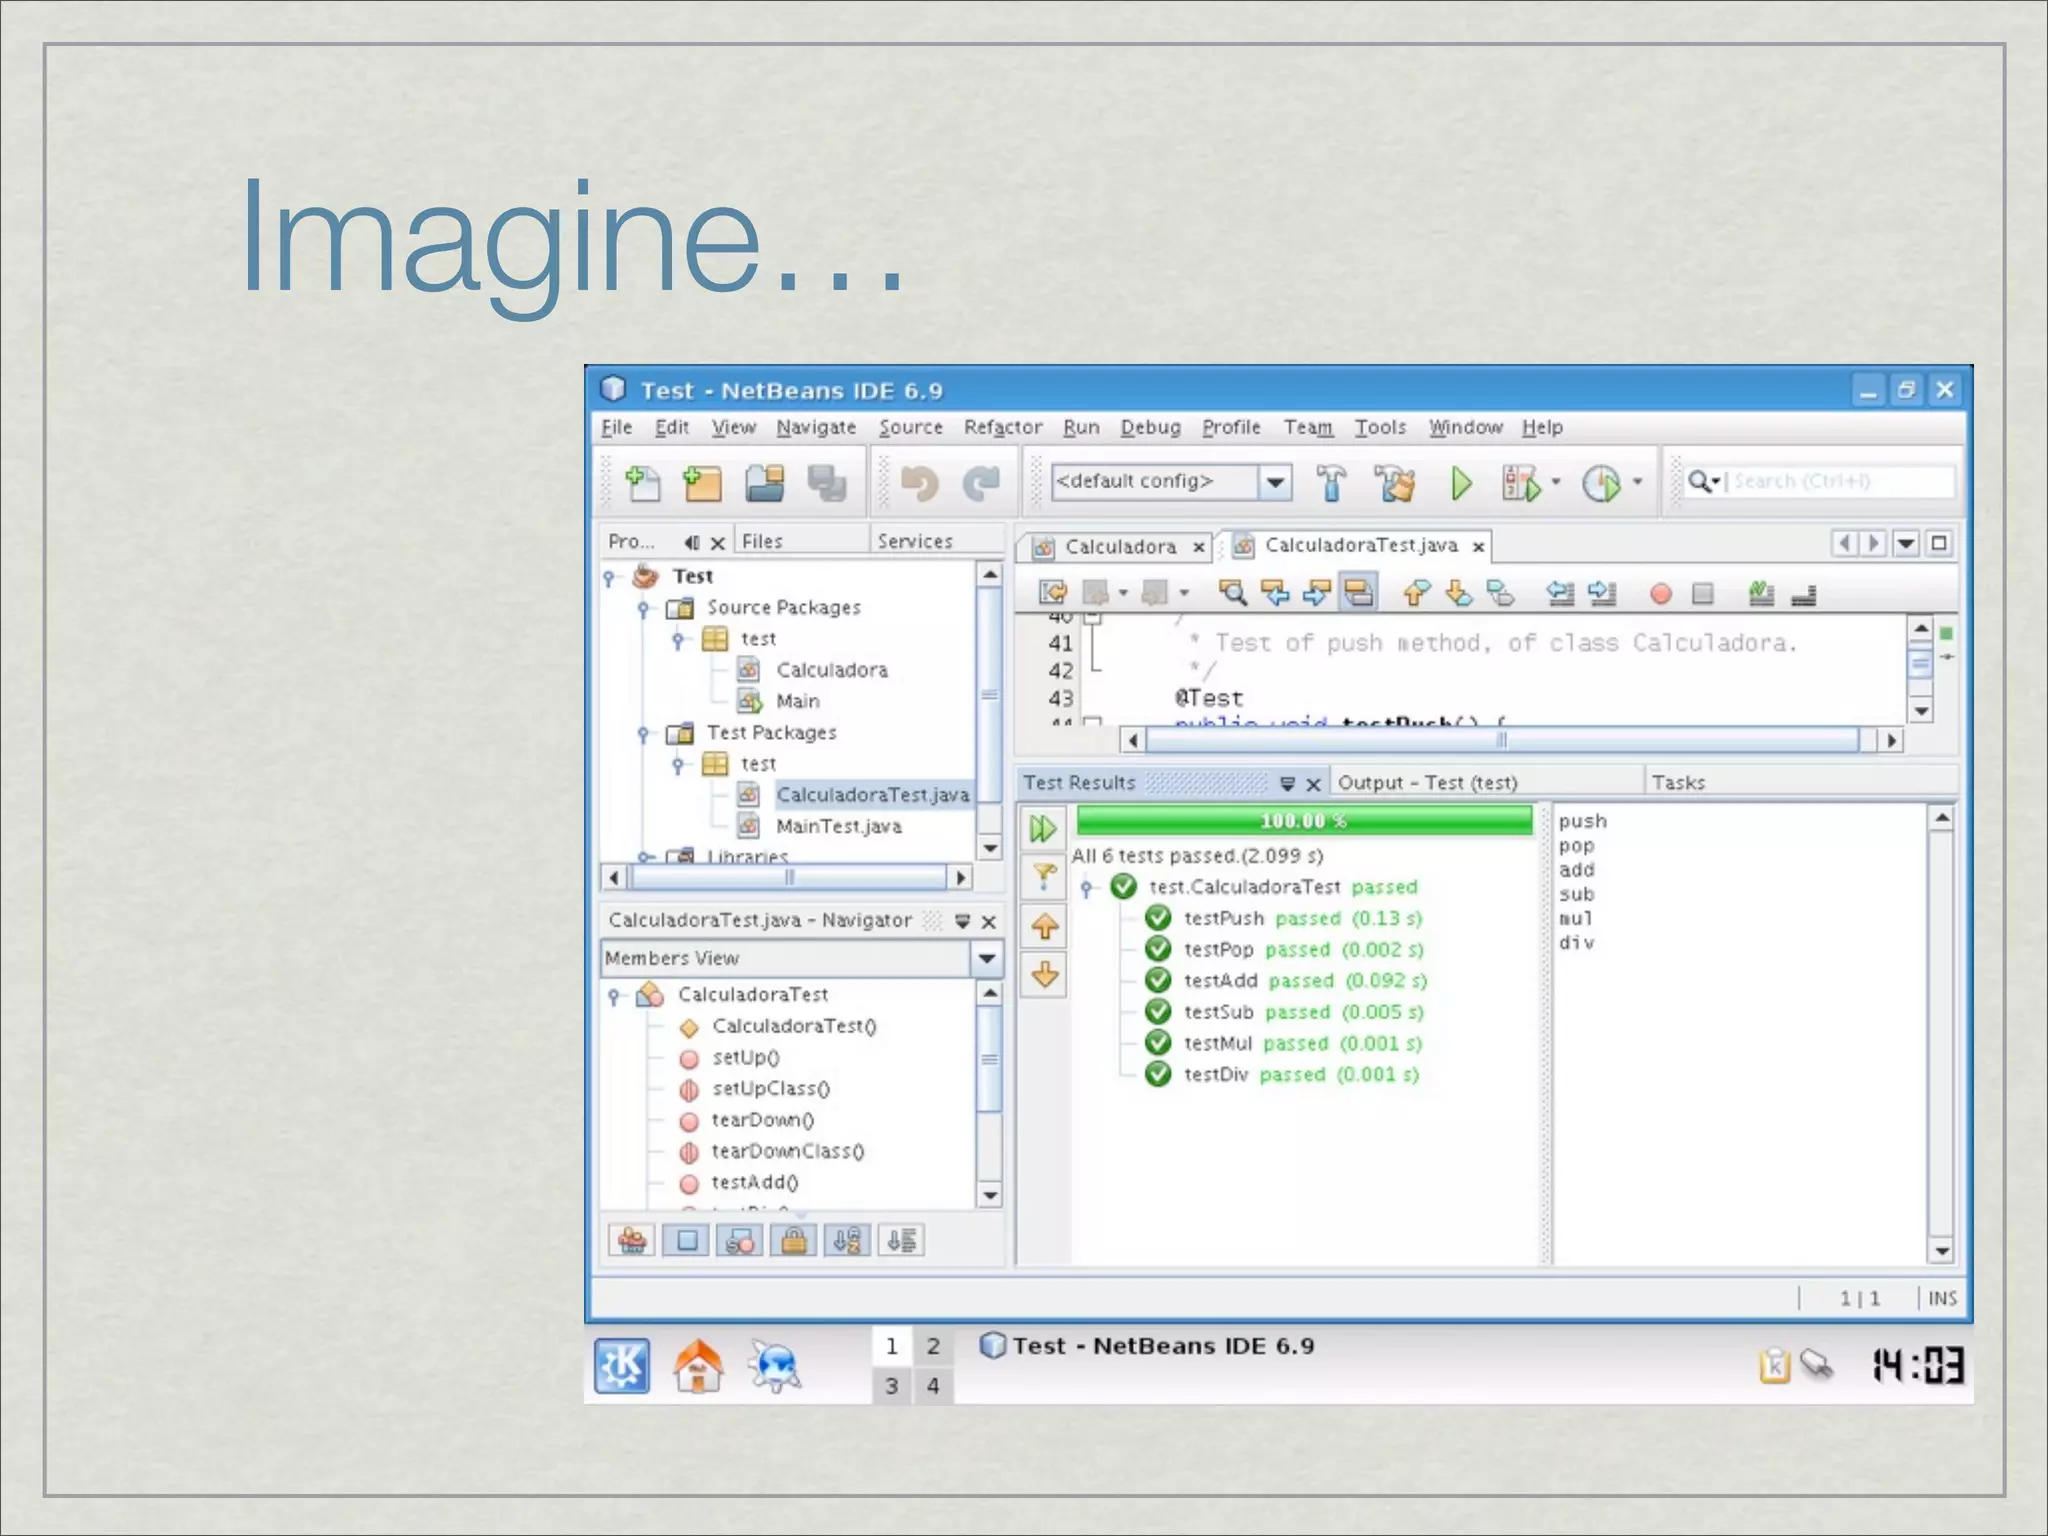
Task: Click the New Project toolbar icon
Action: click(702, 483)
